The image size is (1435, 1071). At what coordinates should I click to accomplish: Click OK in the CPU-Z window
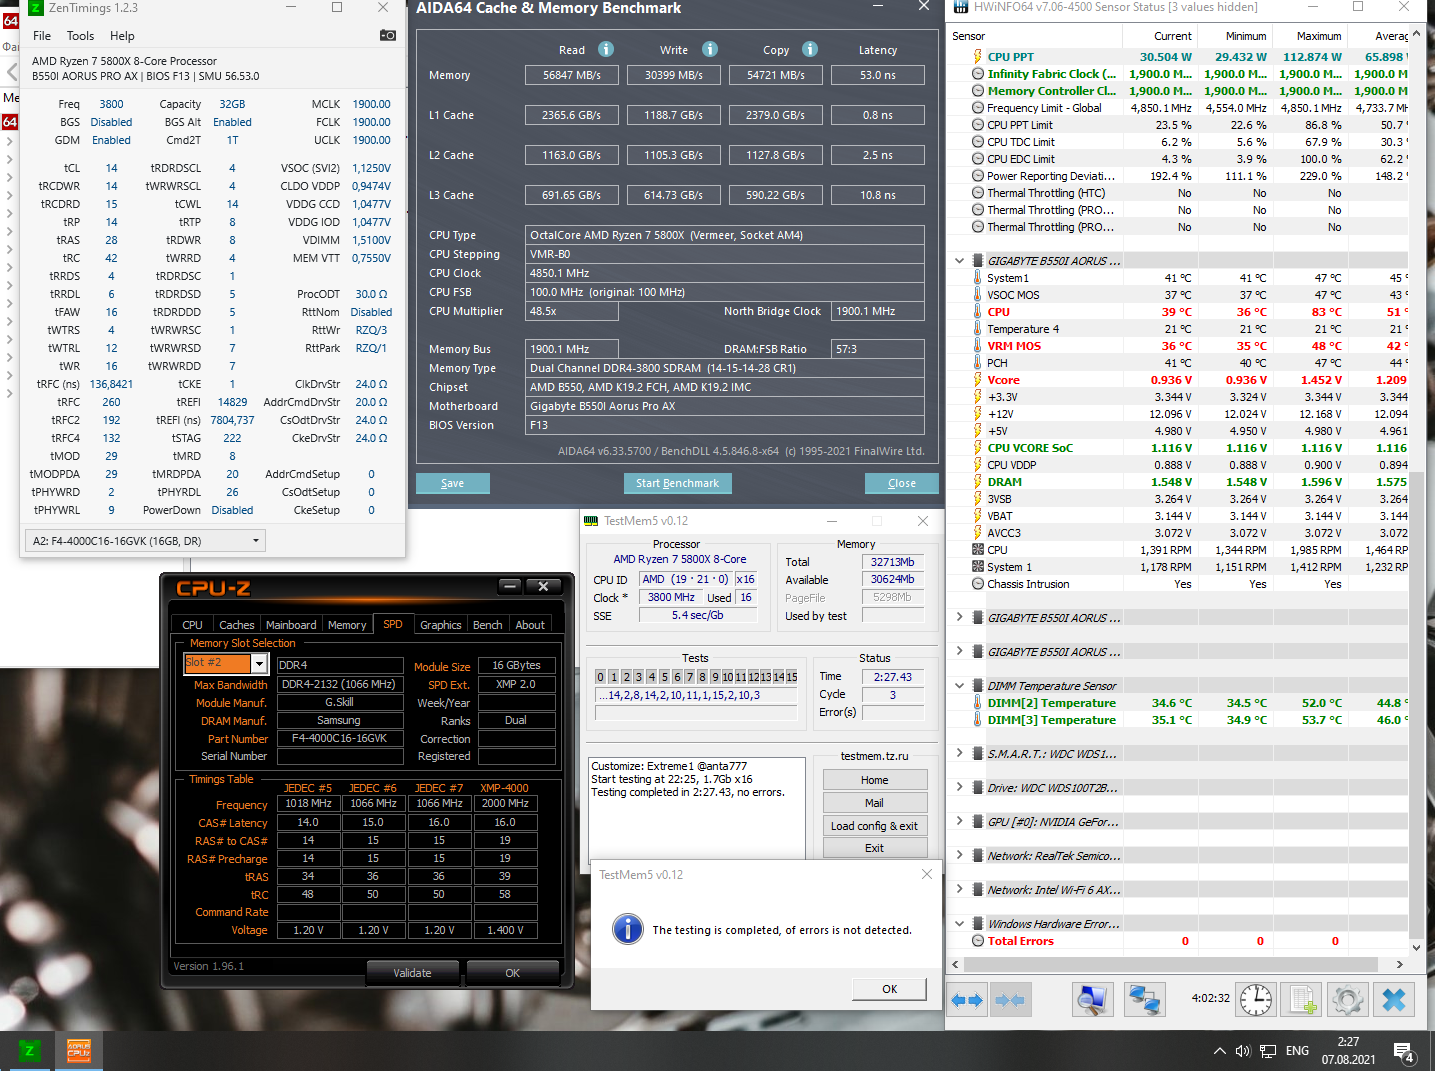(512, 973)
